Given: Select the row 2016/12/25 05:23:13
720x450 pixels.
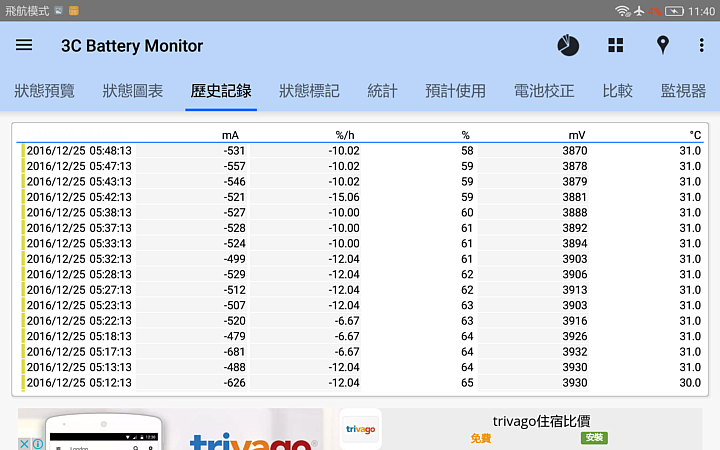Looking at the screenshot, I should pos(362,305).
